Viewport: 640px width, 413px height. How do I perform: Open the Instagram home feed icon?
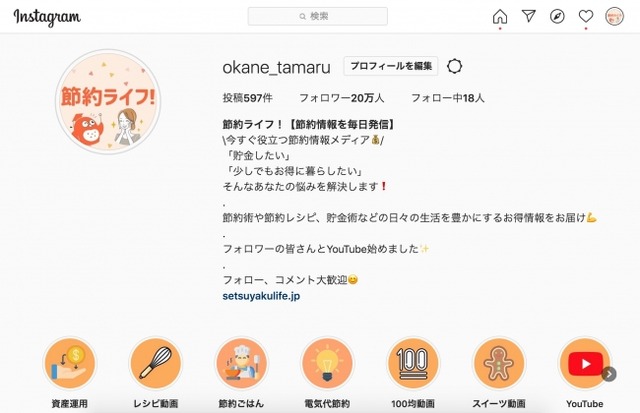(x=500, y=17)
